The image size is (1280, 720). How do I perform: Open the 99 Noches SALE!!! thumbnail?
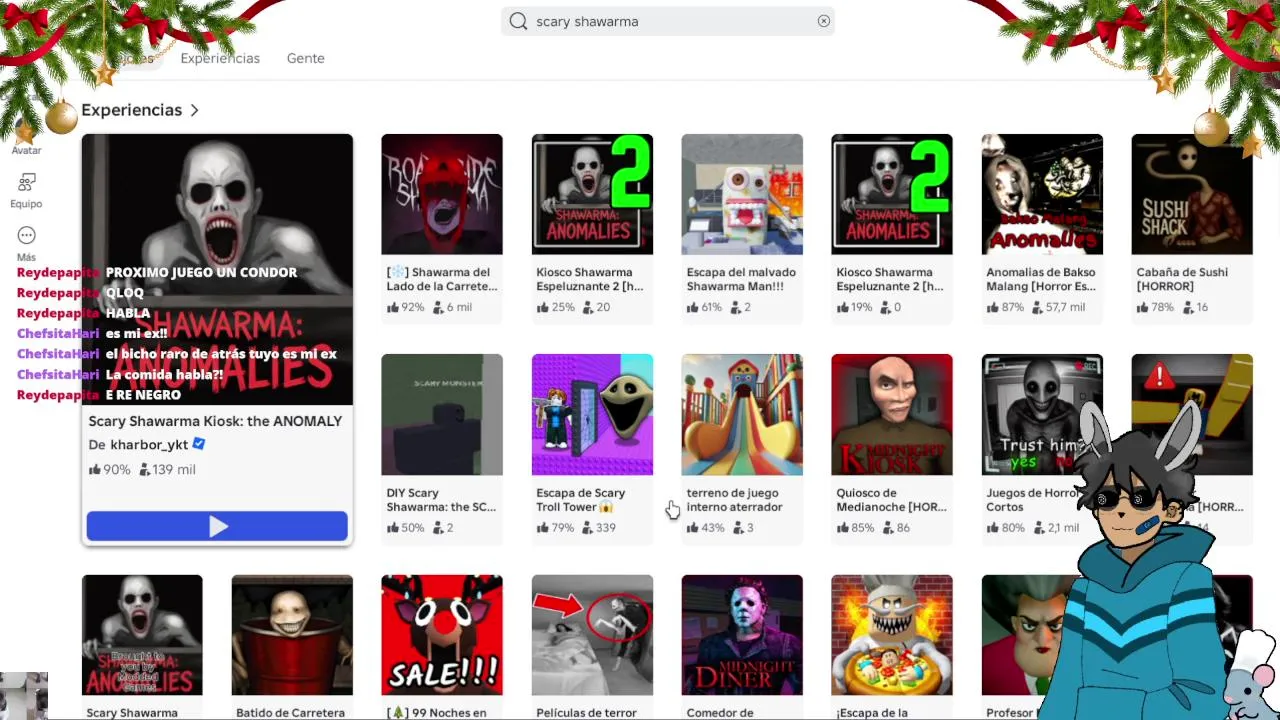442,635
